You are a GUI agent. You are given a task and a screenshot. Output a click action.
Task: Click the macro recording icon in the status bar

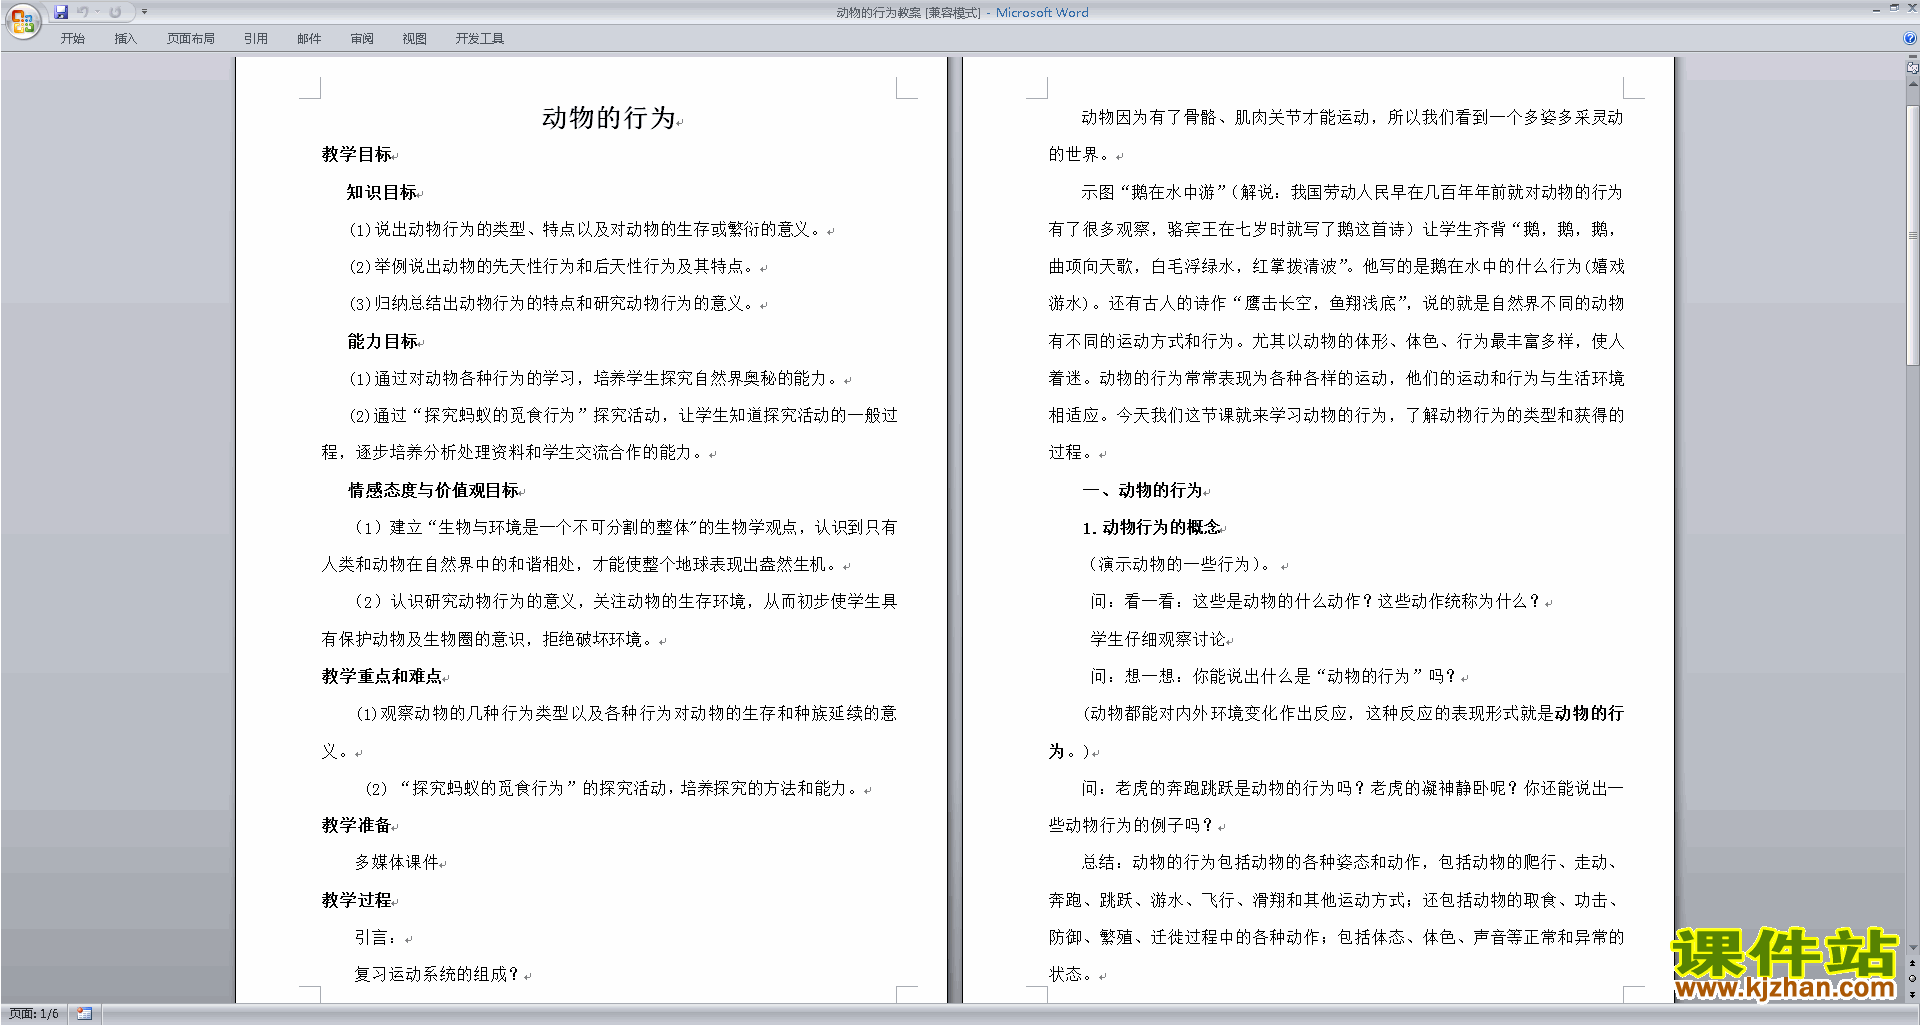84,1014
